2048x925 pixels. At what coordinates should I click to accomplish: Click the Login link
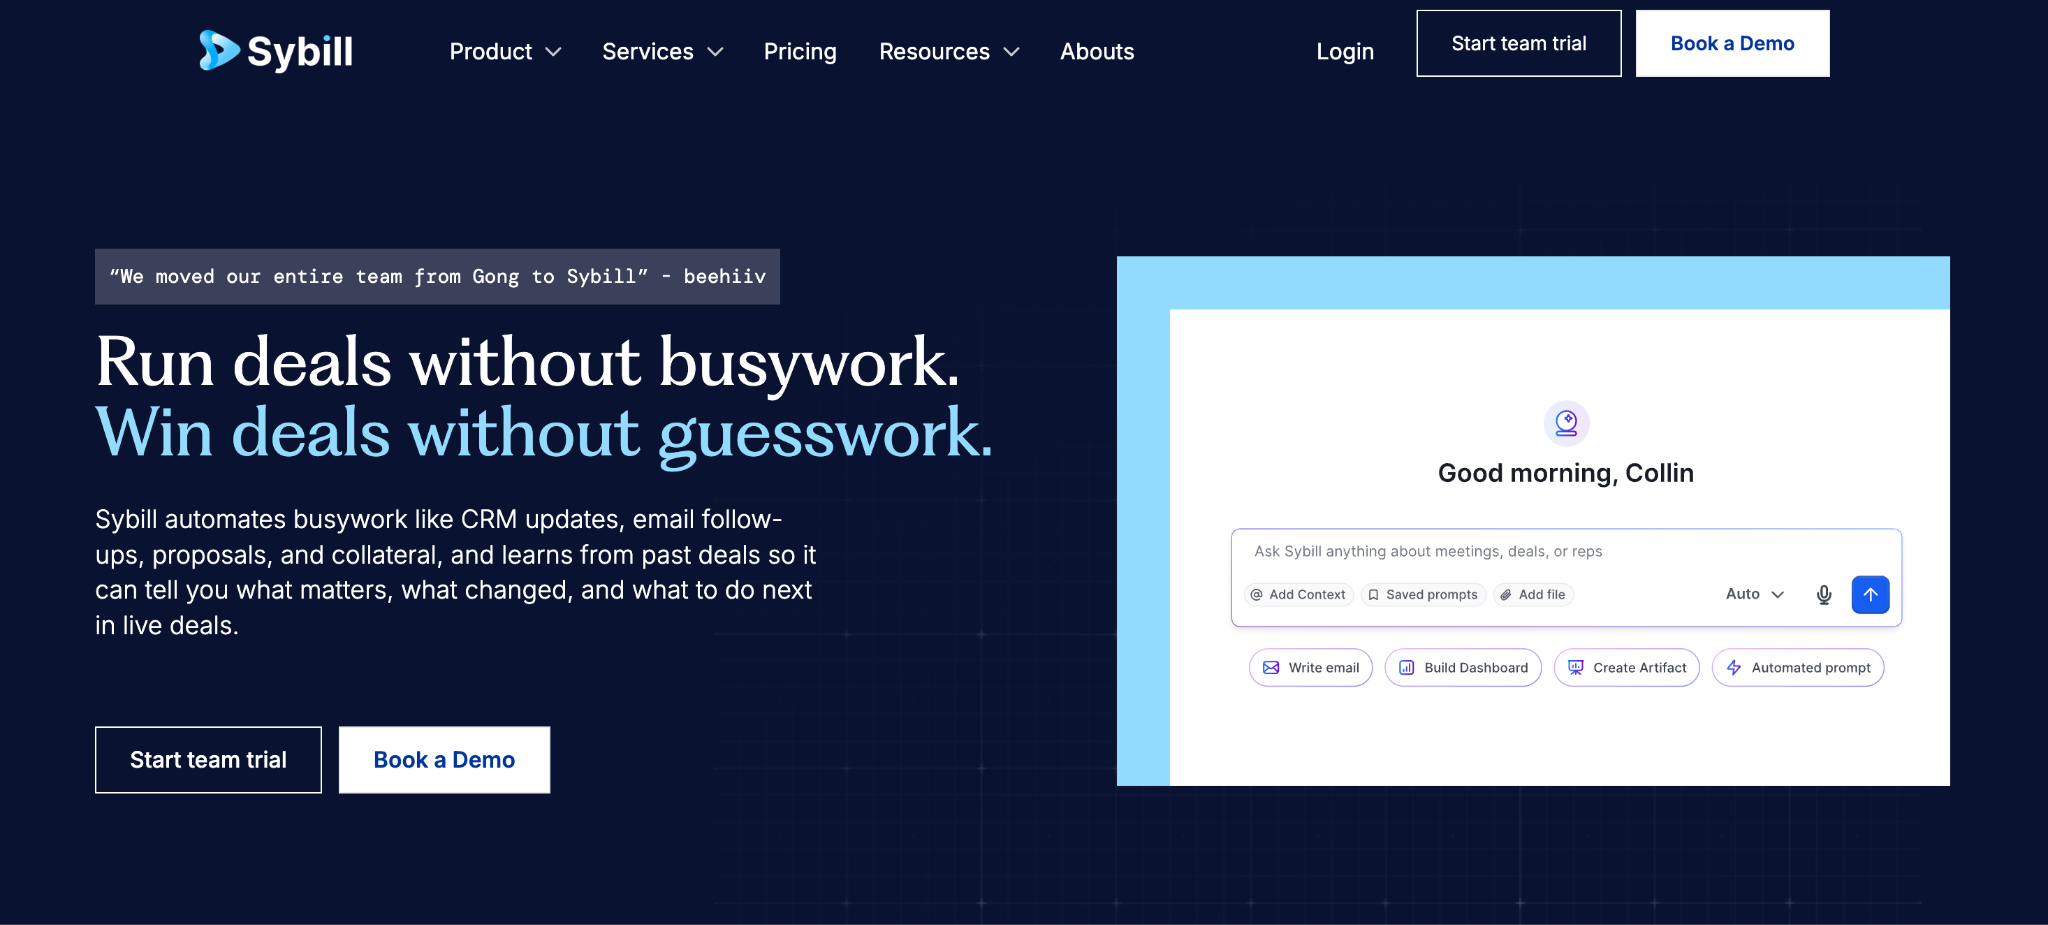pyautogui.click(x=1345, y=52)
